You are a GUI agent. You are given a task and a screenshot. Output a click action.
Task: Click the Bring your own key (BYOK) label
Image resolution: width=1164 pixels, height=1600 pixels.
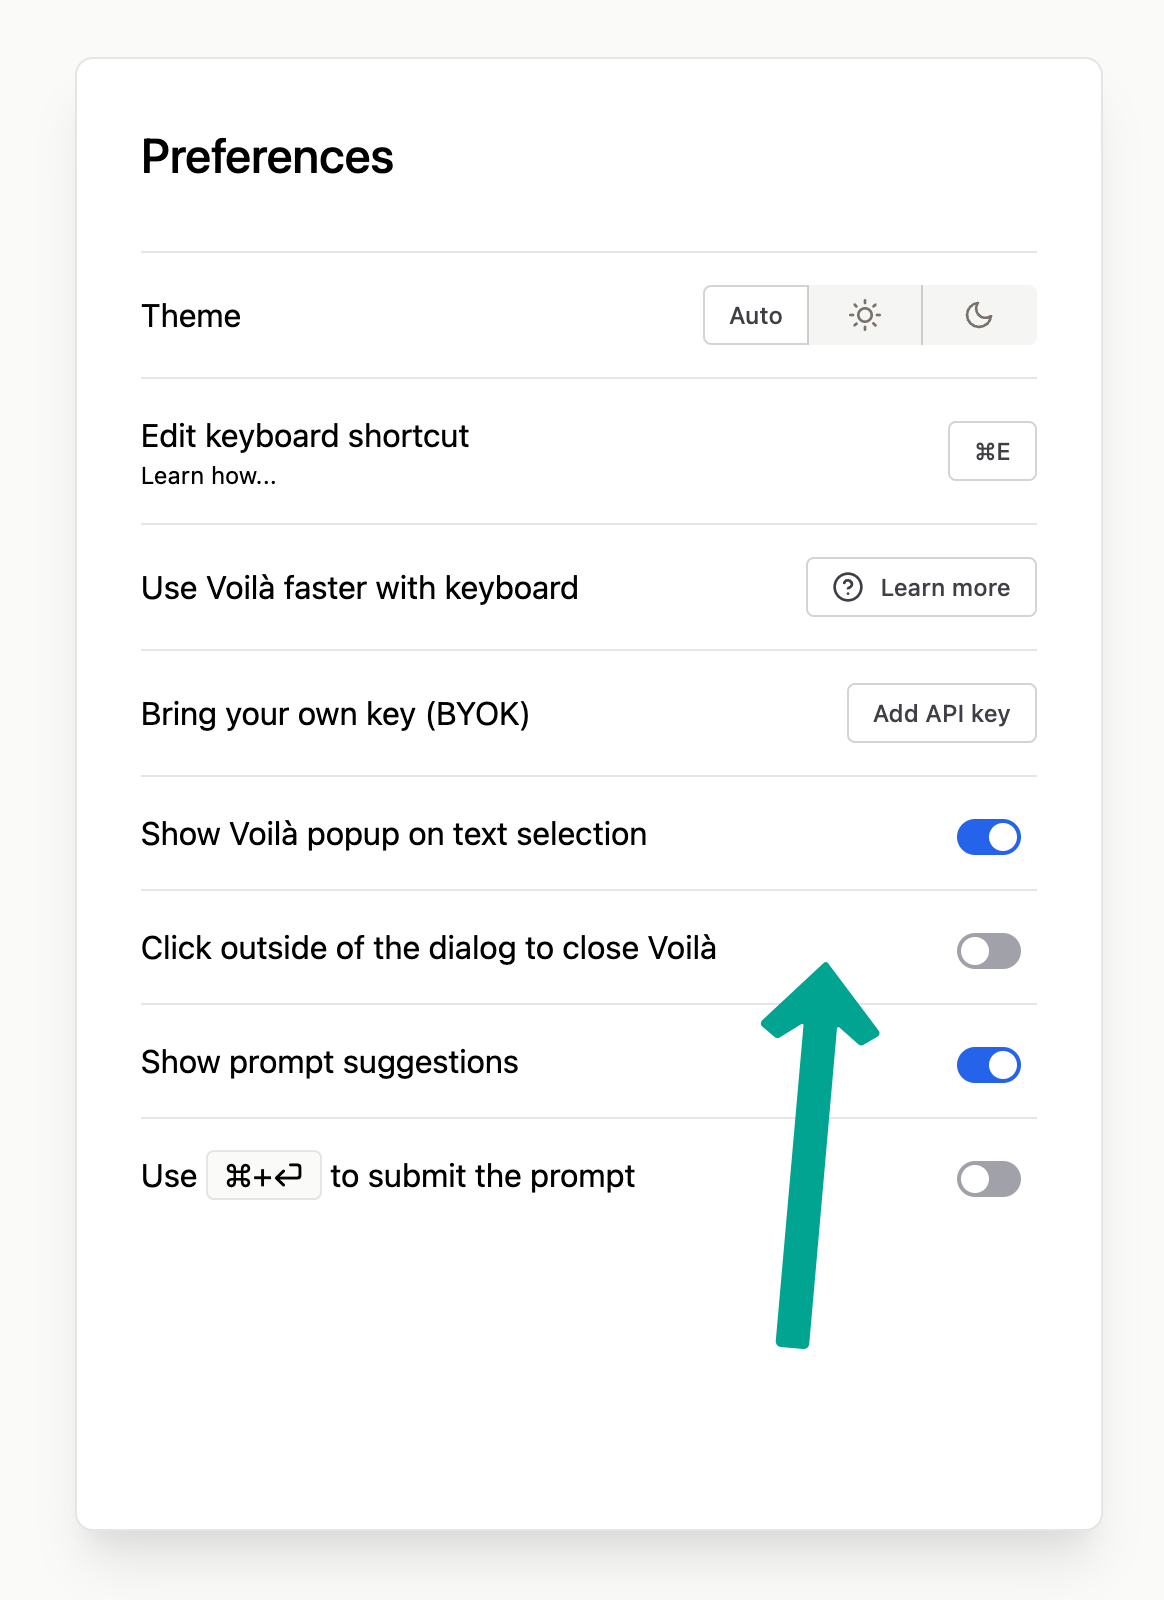click(335, 714)
